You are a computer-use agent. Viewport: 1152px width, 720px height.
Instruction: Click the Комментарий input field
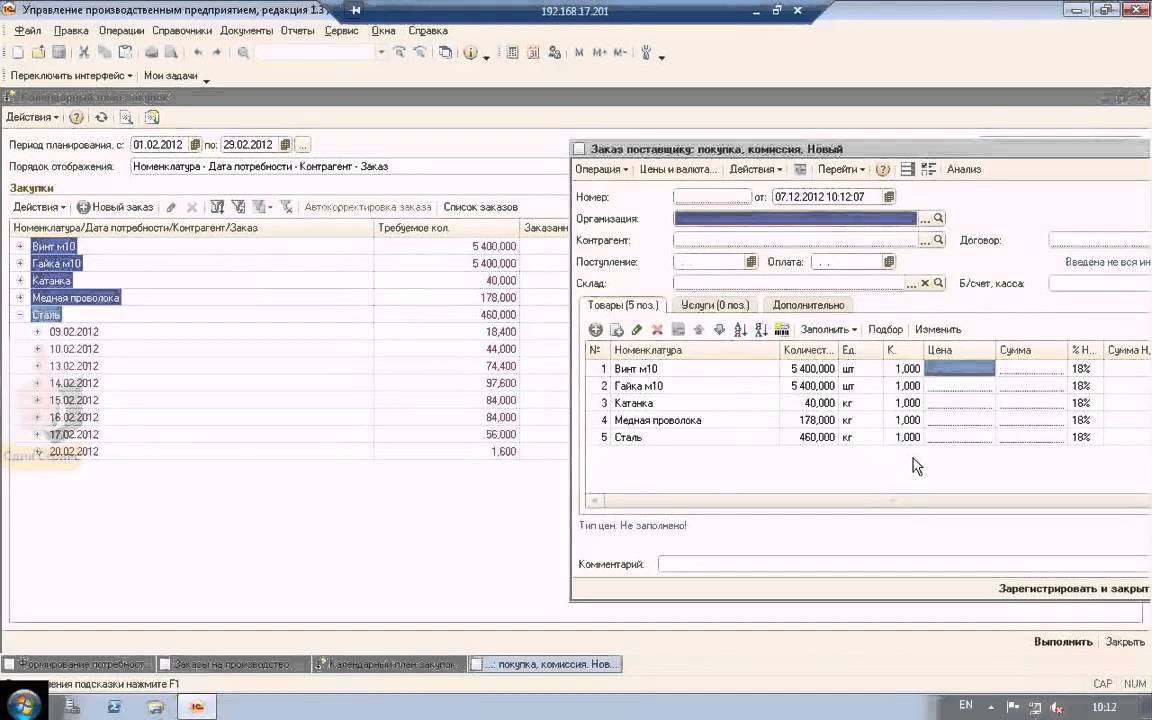coord(904,564)
